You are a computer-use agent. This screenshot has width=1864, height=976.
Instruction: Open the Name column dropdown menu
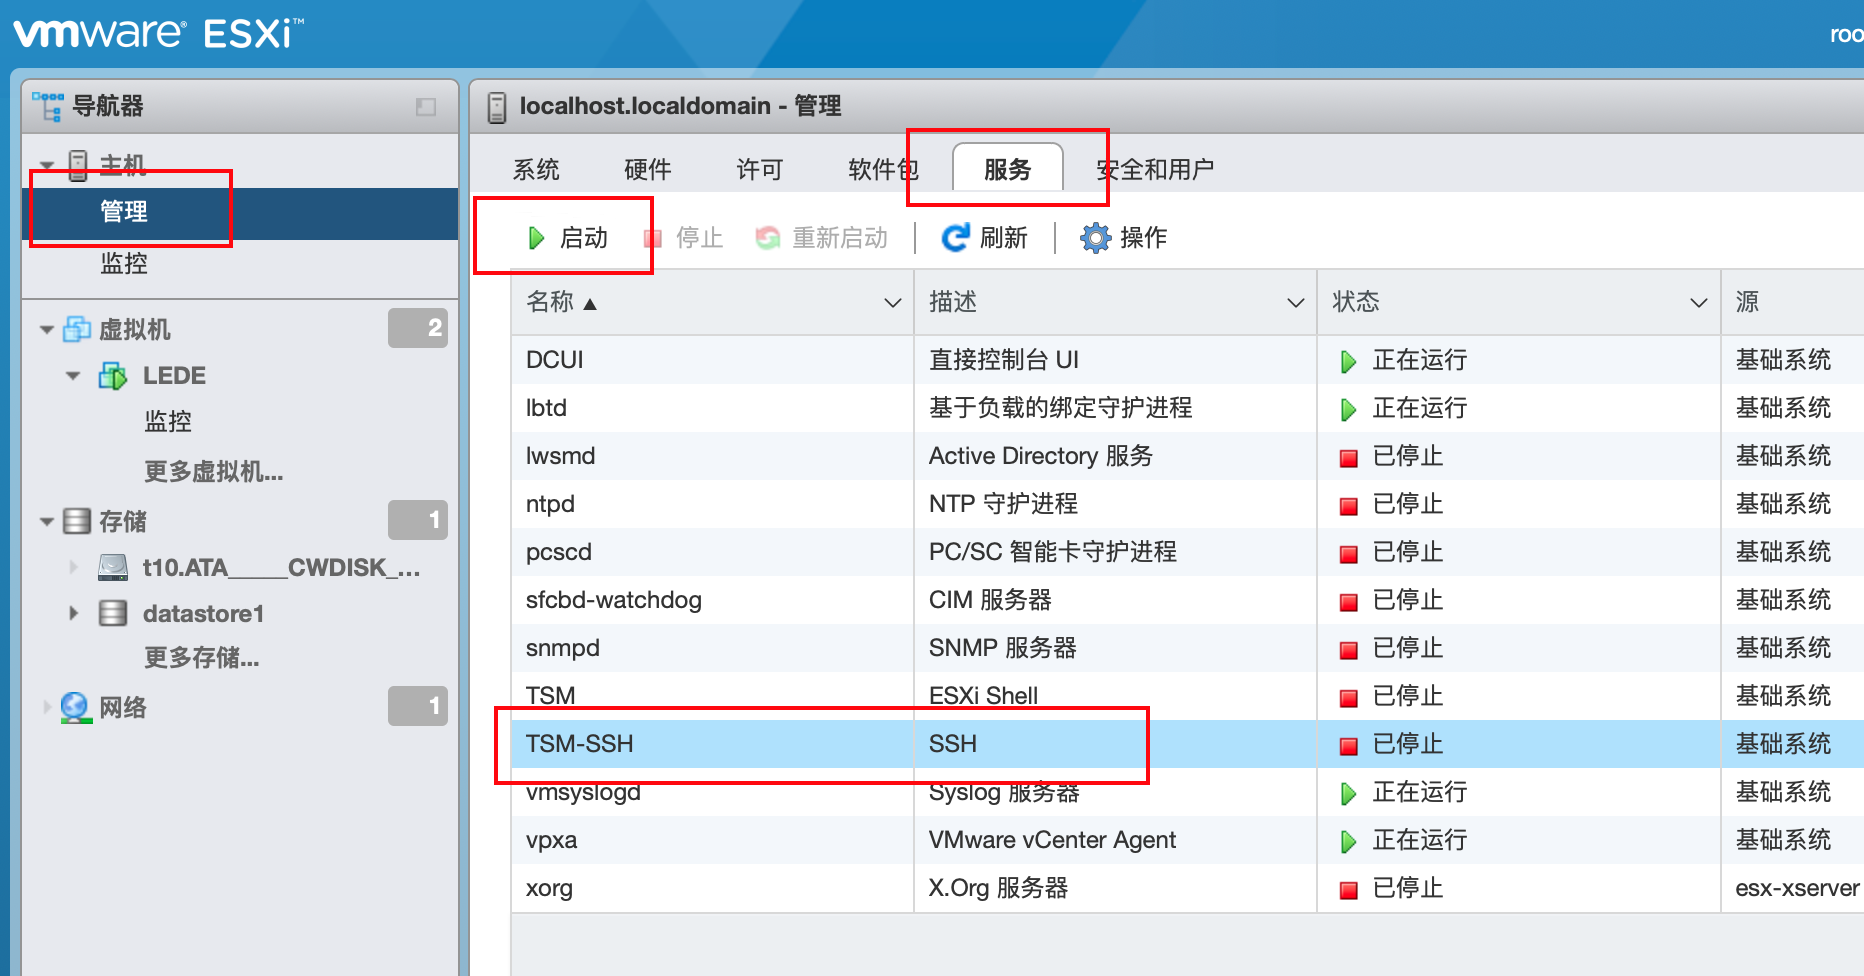[x=893, y=303]
